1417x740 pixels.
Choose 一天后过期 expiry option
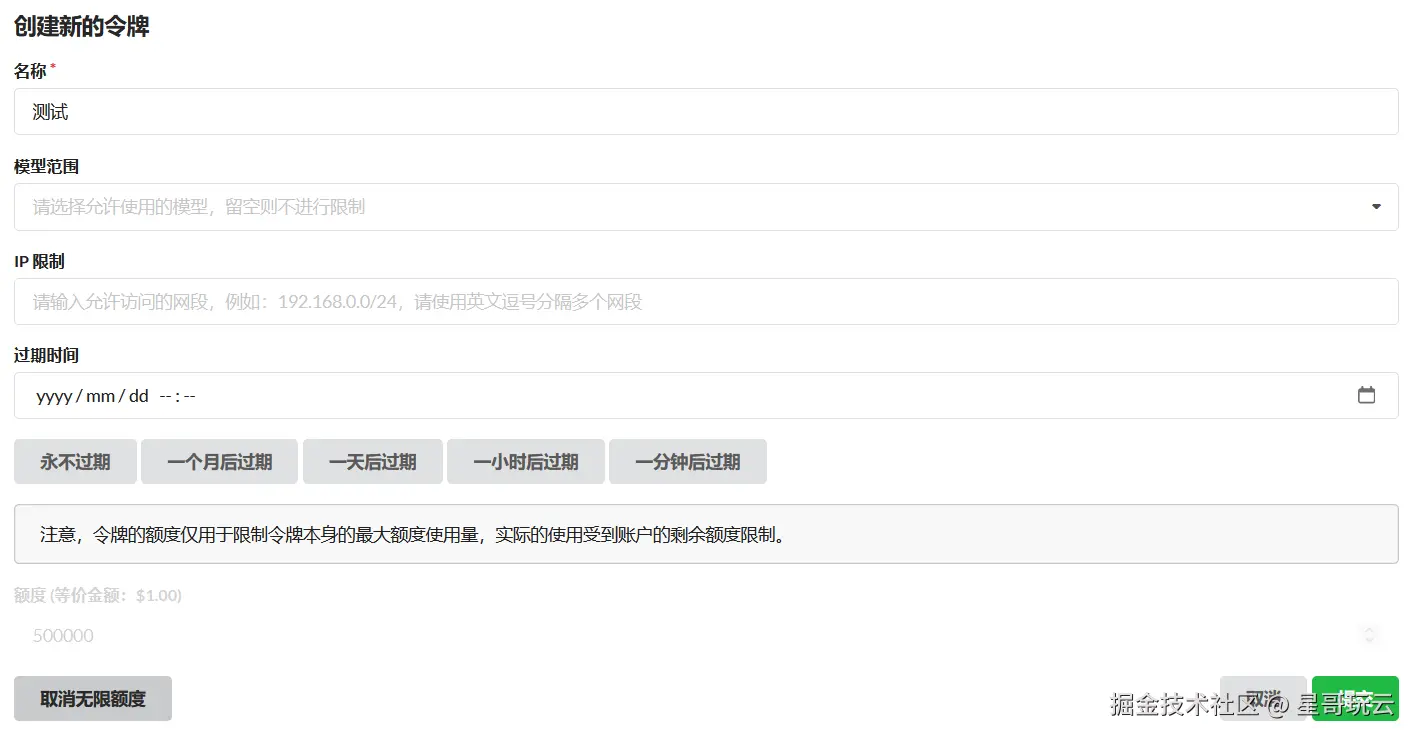[373, 462]
